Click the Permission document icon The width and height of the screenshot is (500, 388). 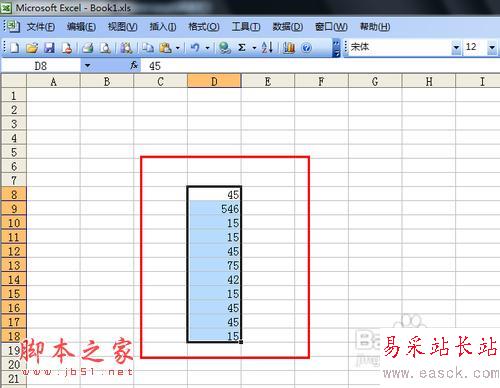[x=66, y=48]
